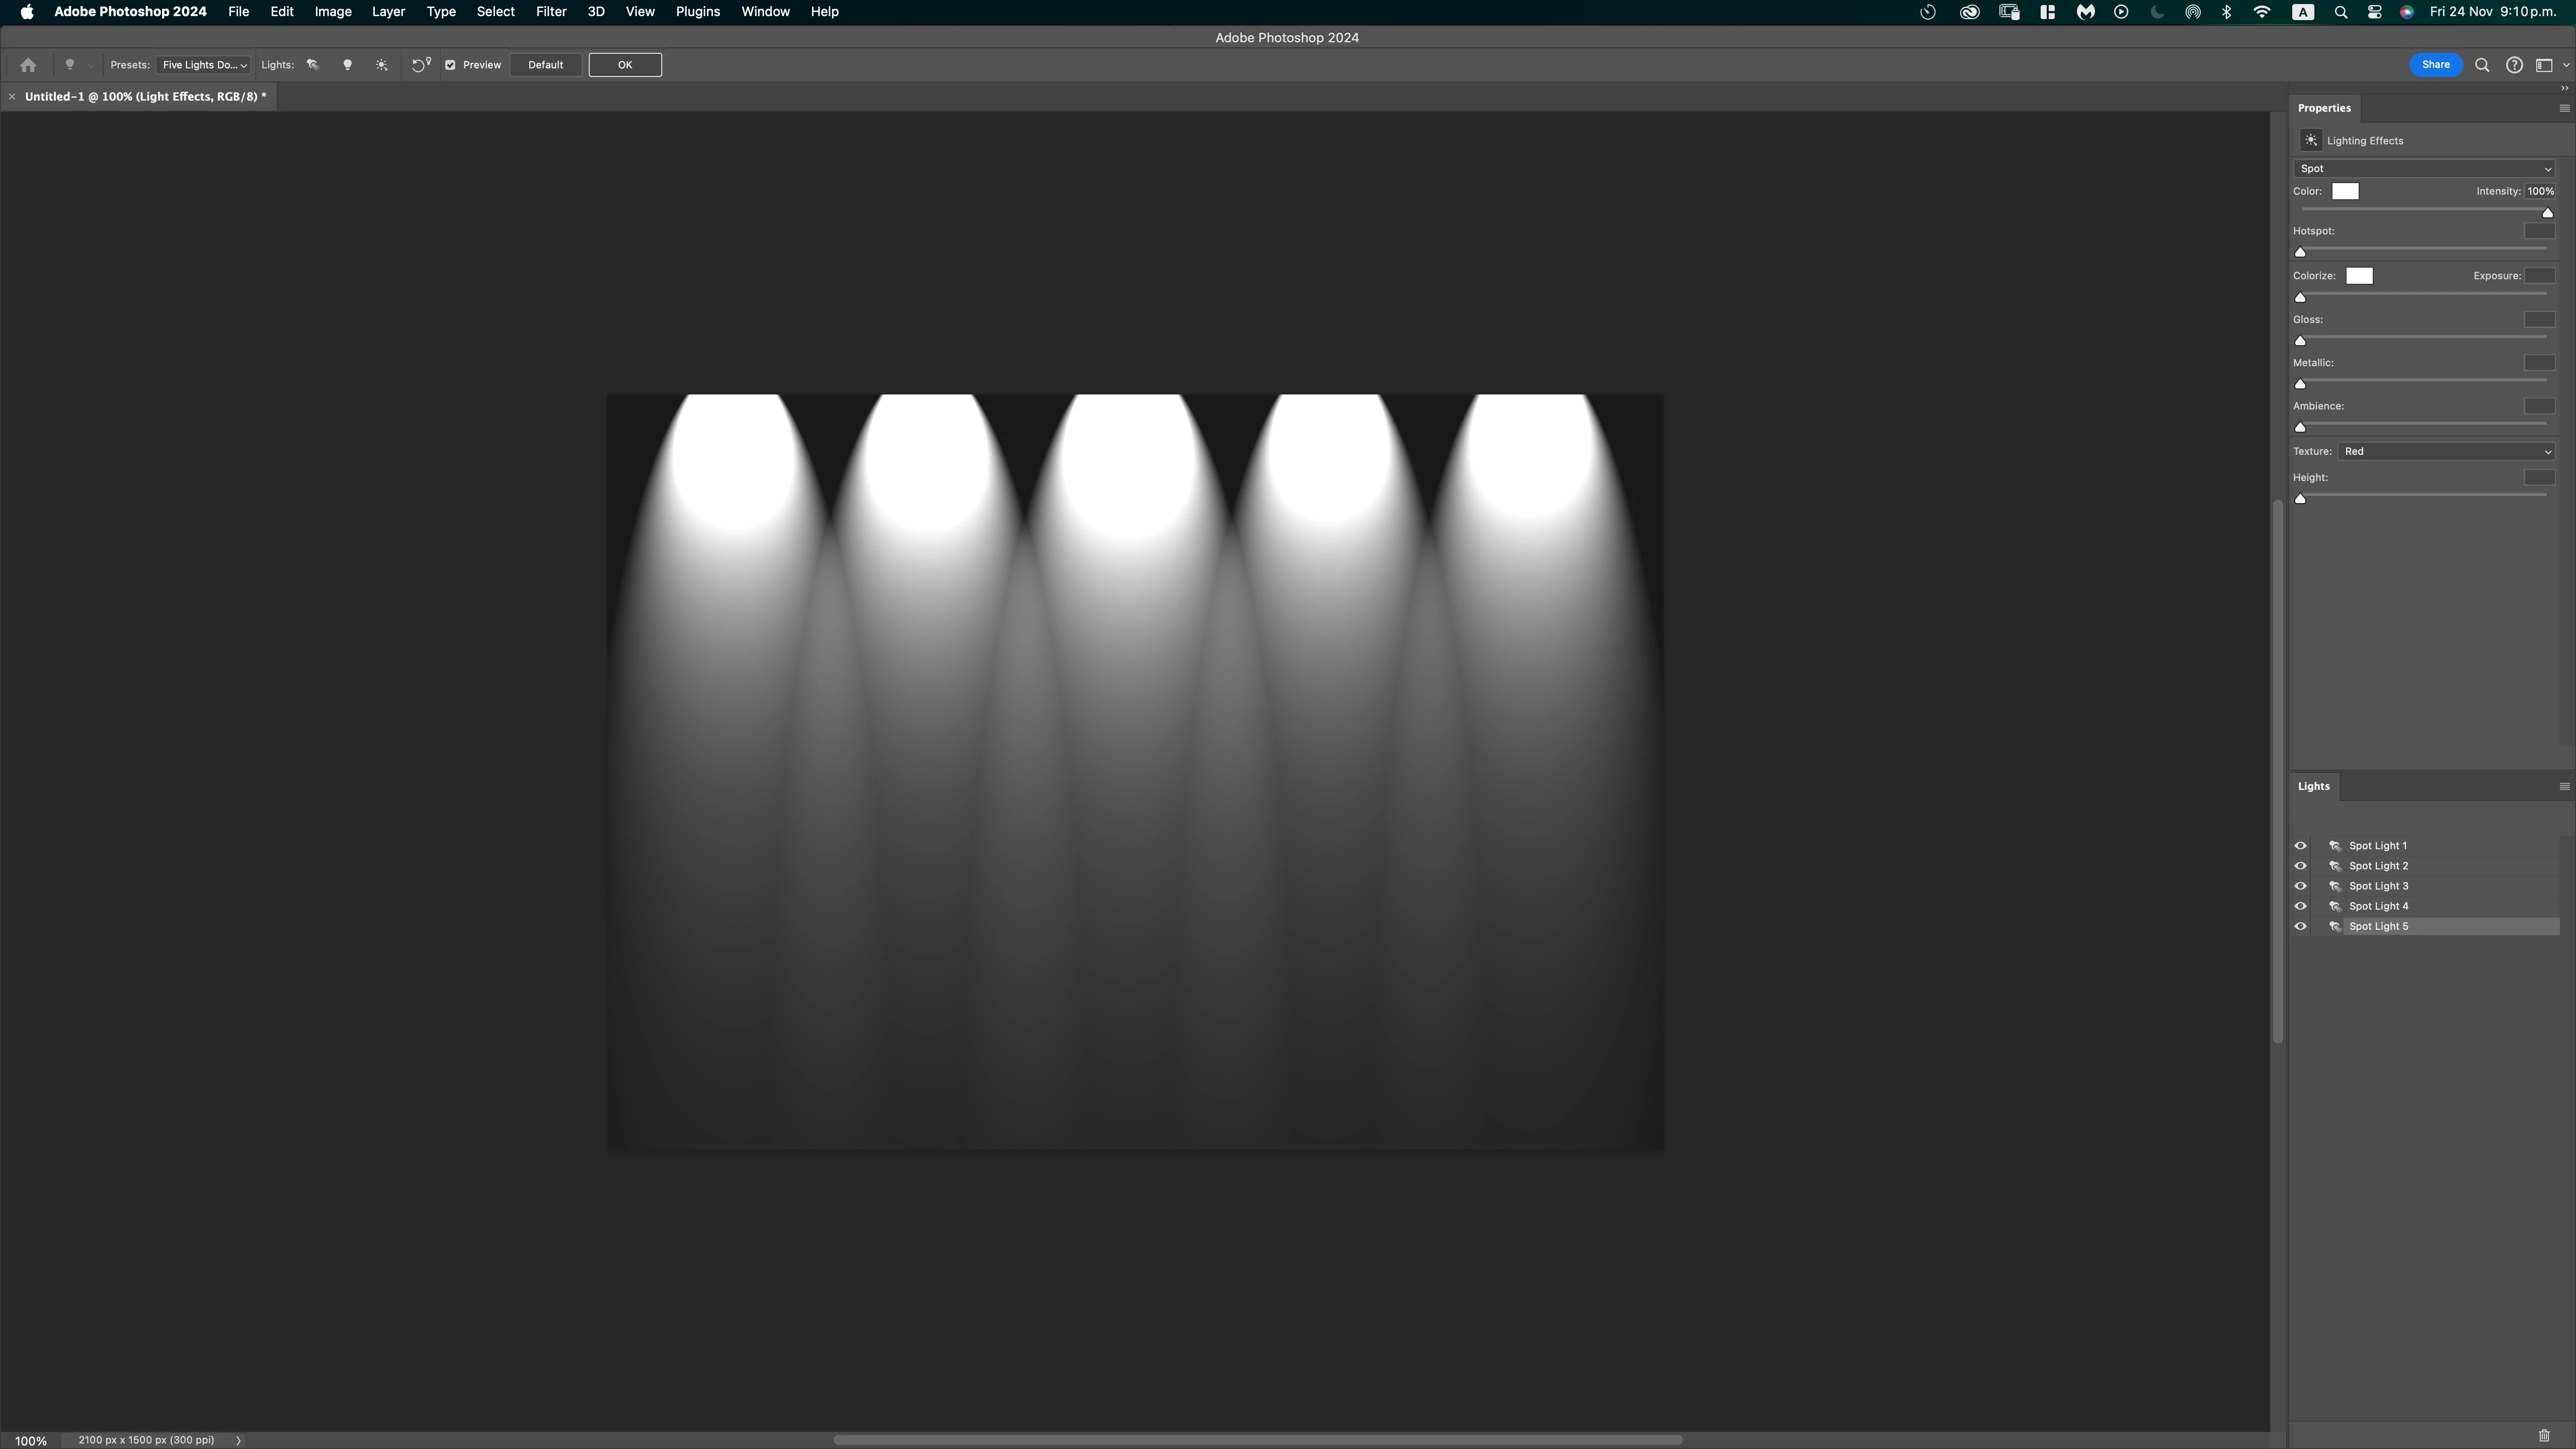Delete selected light with trash icon
This screenshot has width=2576, height=1449.
click(x=2544, y=1435)
